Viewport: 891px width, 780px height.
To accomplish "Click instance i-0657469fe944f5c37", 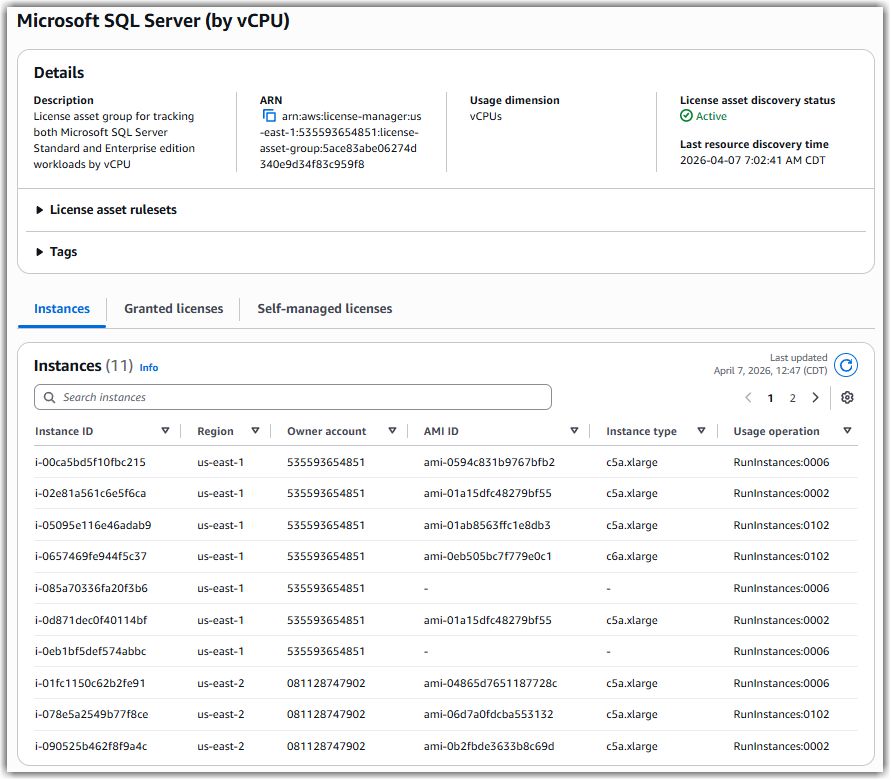I will pyautogui.click(x=90, y=556).
